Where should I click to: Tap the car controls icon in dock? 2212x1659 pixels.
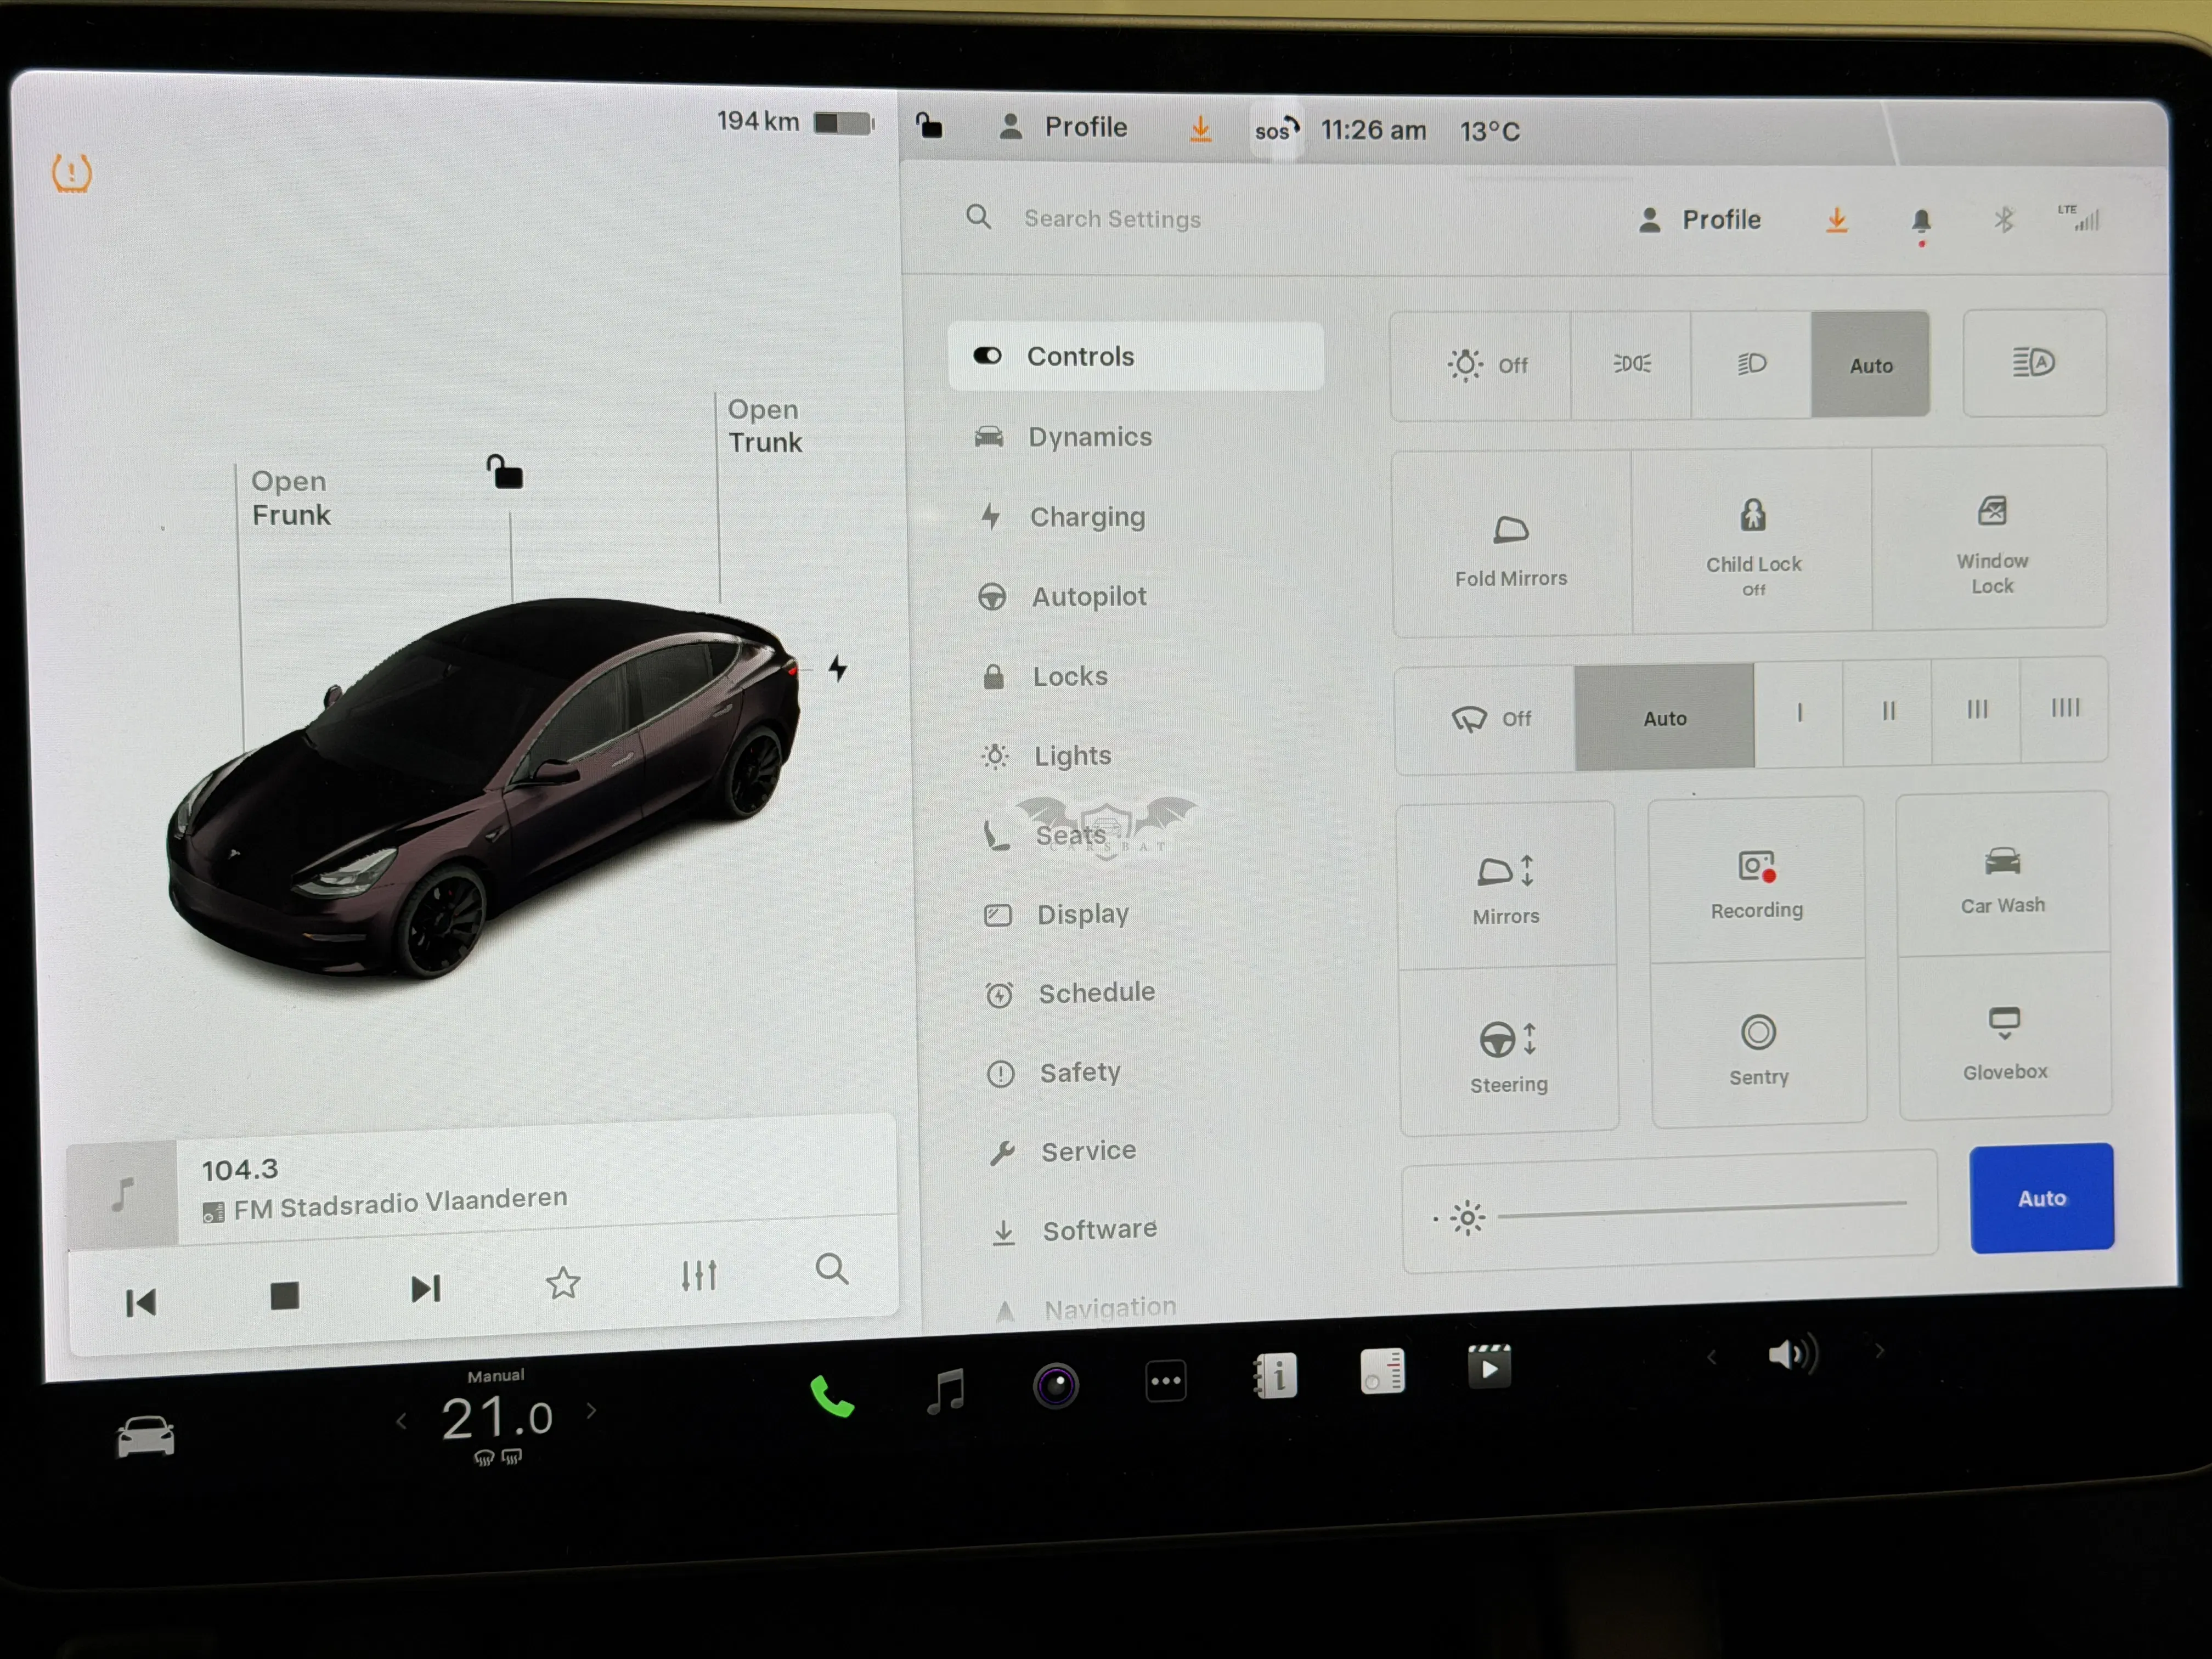[x=146, y=1438]
